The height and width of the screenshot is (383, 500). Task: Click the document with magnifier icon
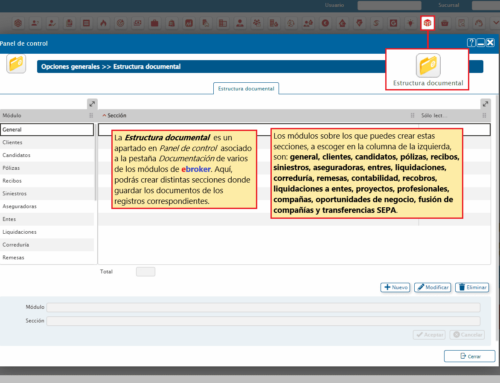462,23
